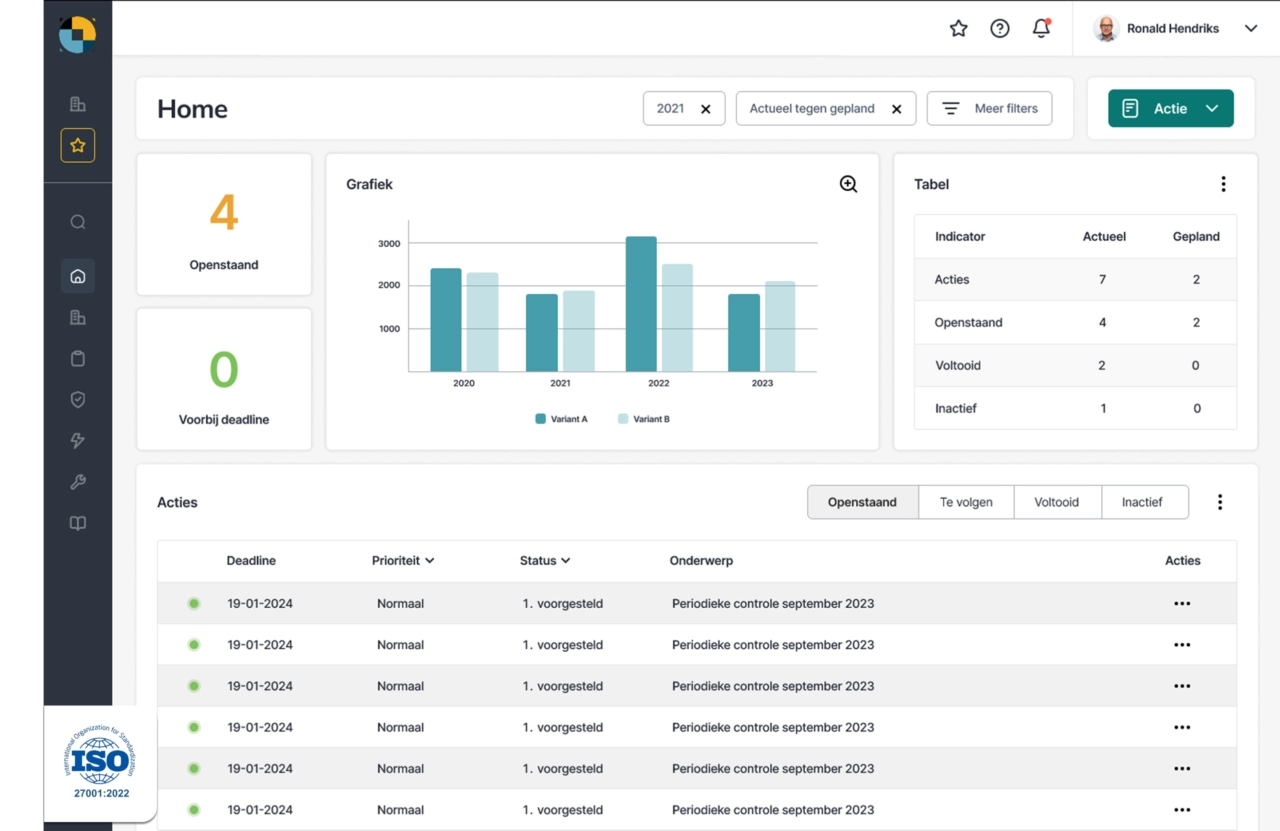Open help with the question mark icon
The height and width of the screenshot is (831, 1280).
coord(999,28)
